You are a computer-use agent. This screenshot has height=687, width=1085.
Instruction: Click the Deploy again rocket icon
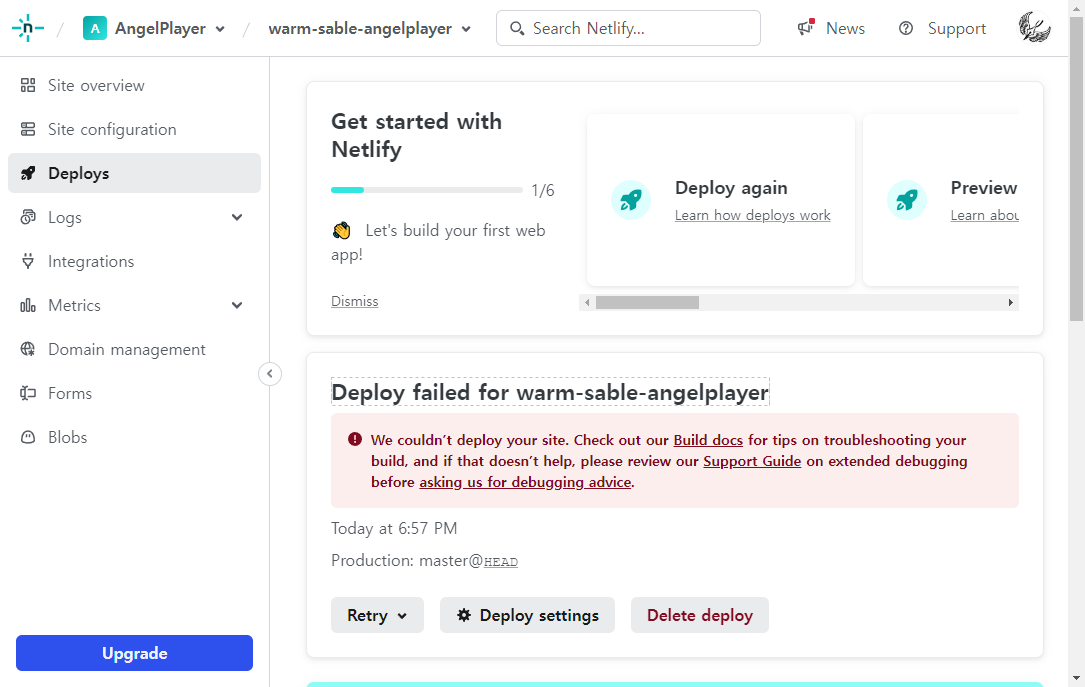coord(630,200)
